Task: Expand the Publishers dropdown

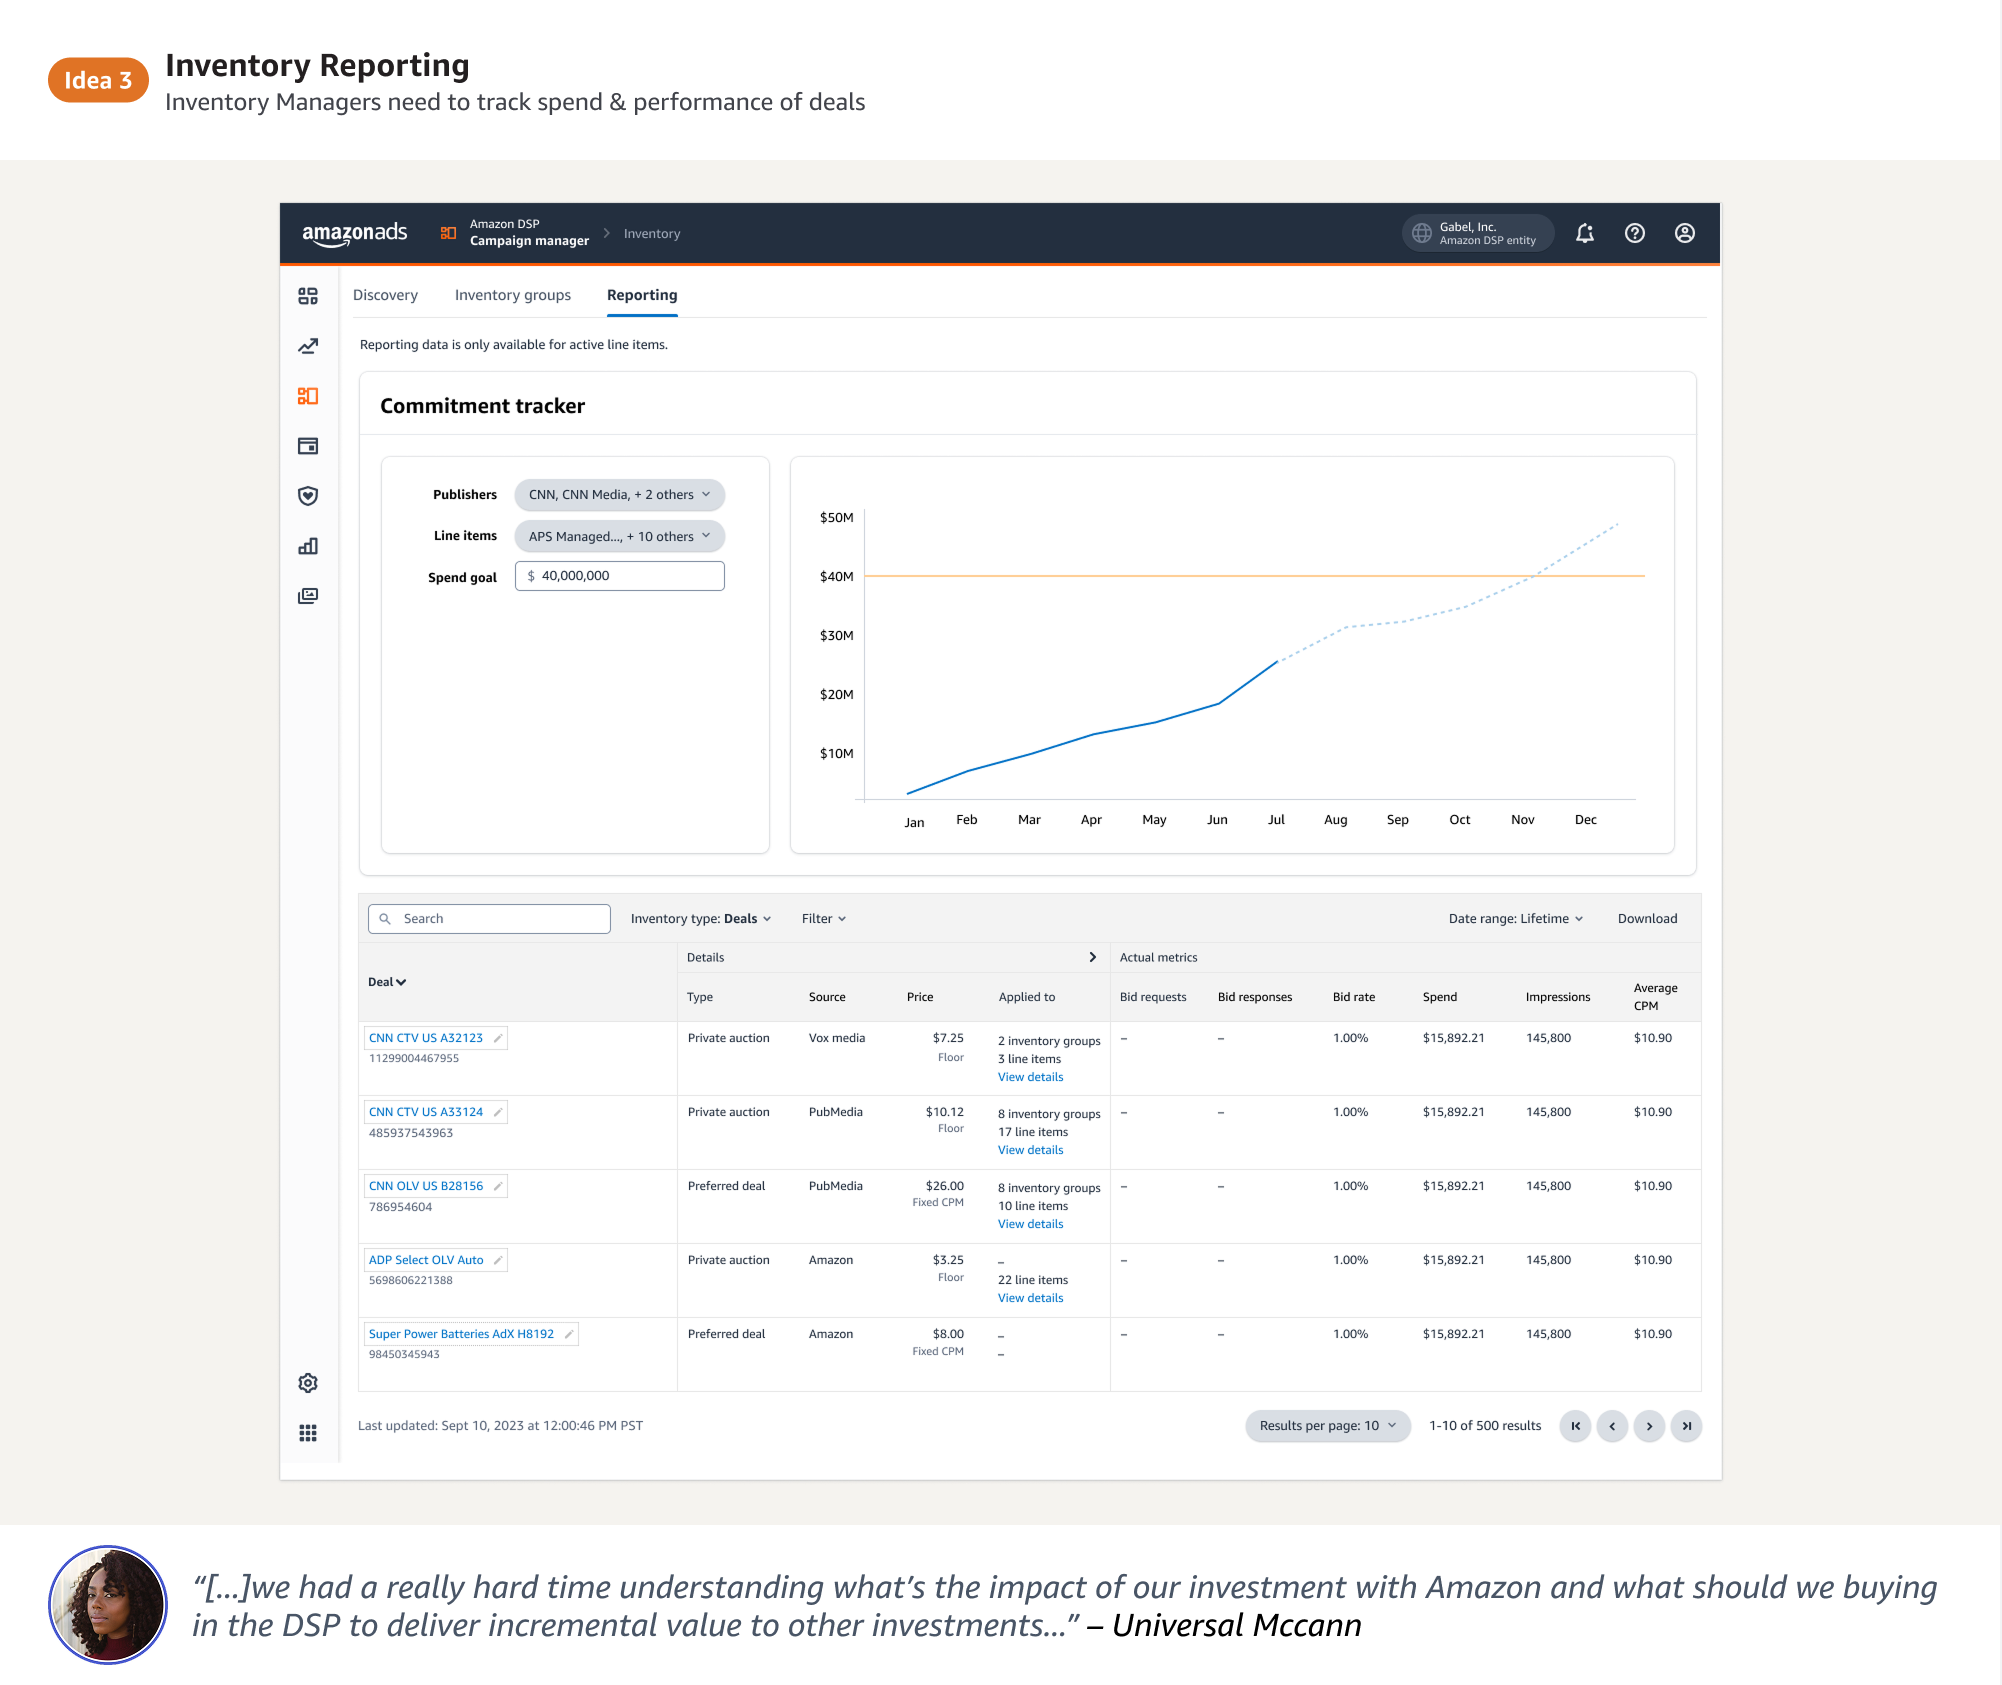Action: (619, 495)
